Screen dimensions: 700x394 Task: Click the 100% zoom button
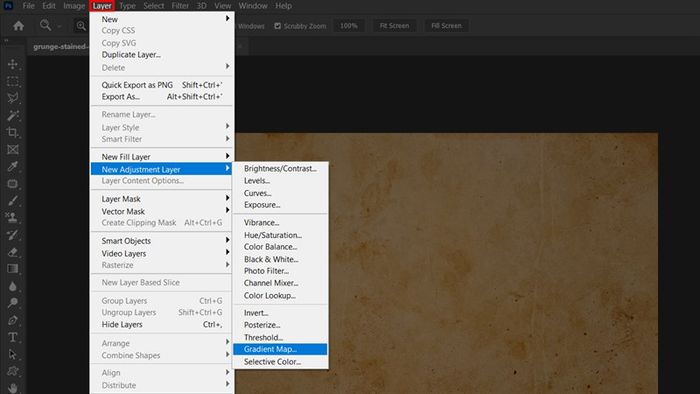tap(348, 26)
